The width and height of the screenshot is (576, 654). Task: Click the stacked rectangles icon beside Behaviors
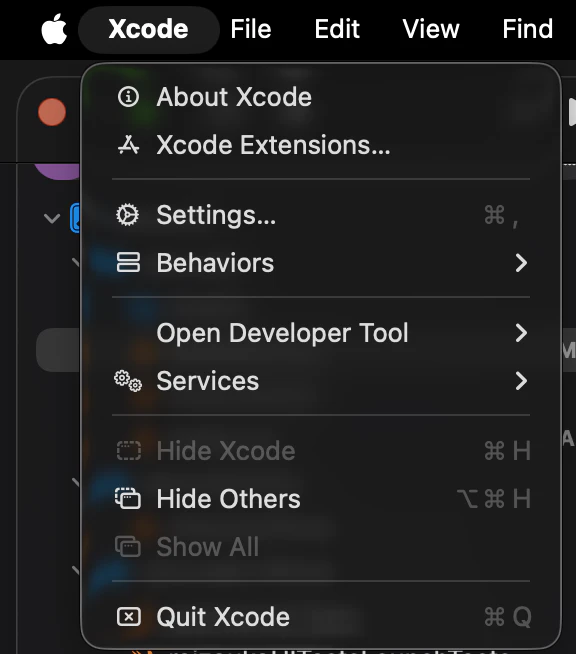point(128,262)
